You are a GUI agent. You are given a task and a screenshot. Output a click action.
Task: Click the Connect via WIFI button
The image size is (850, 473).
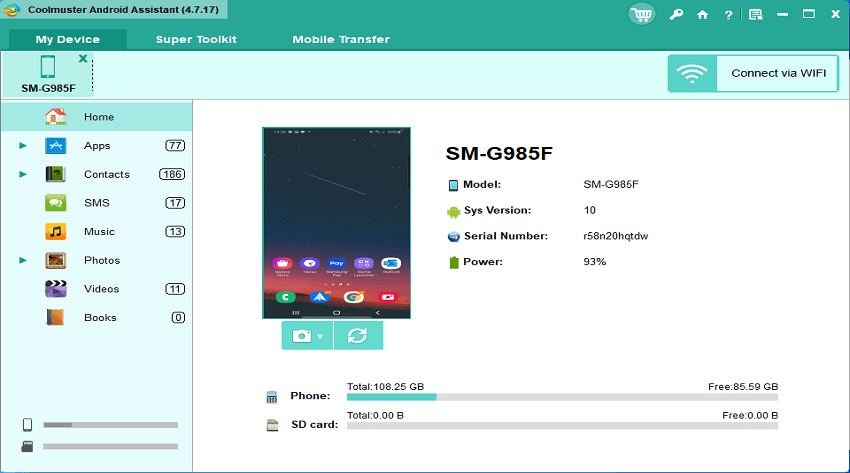pos(754,73)
